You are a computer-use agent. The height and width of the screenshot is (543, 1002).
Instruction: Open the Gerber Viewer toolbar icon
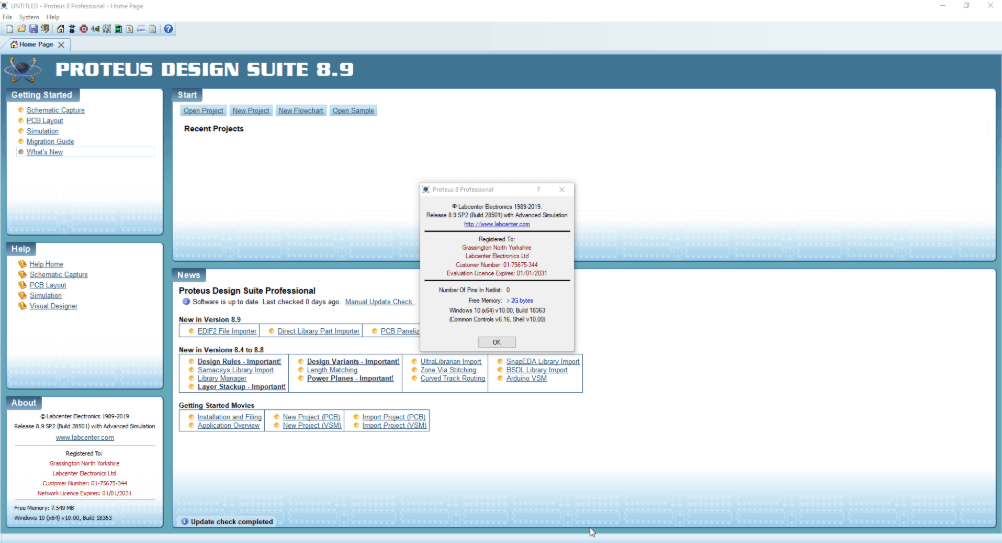click(x=107, y=29)
